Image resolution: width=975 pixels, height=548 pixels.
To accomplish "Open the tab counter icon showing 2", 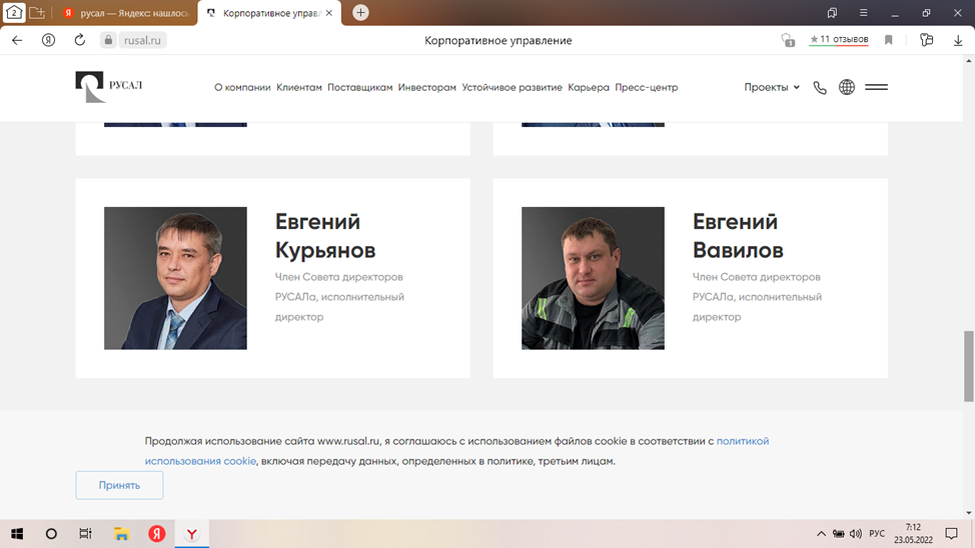I will click(14, 12).
